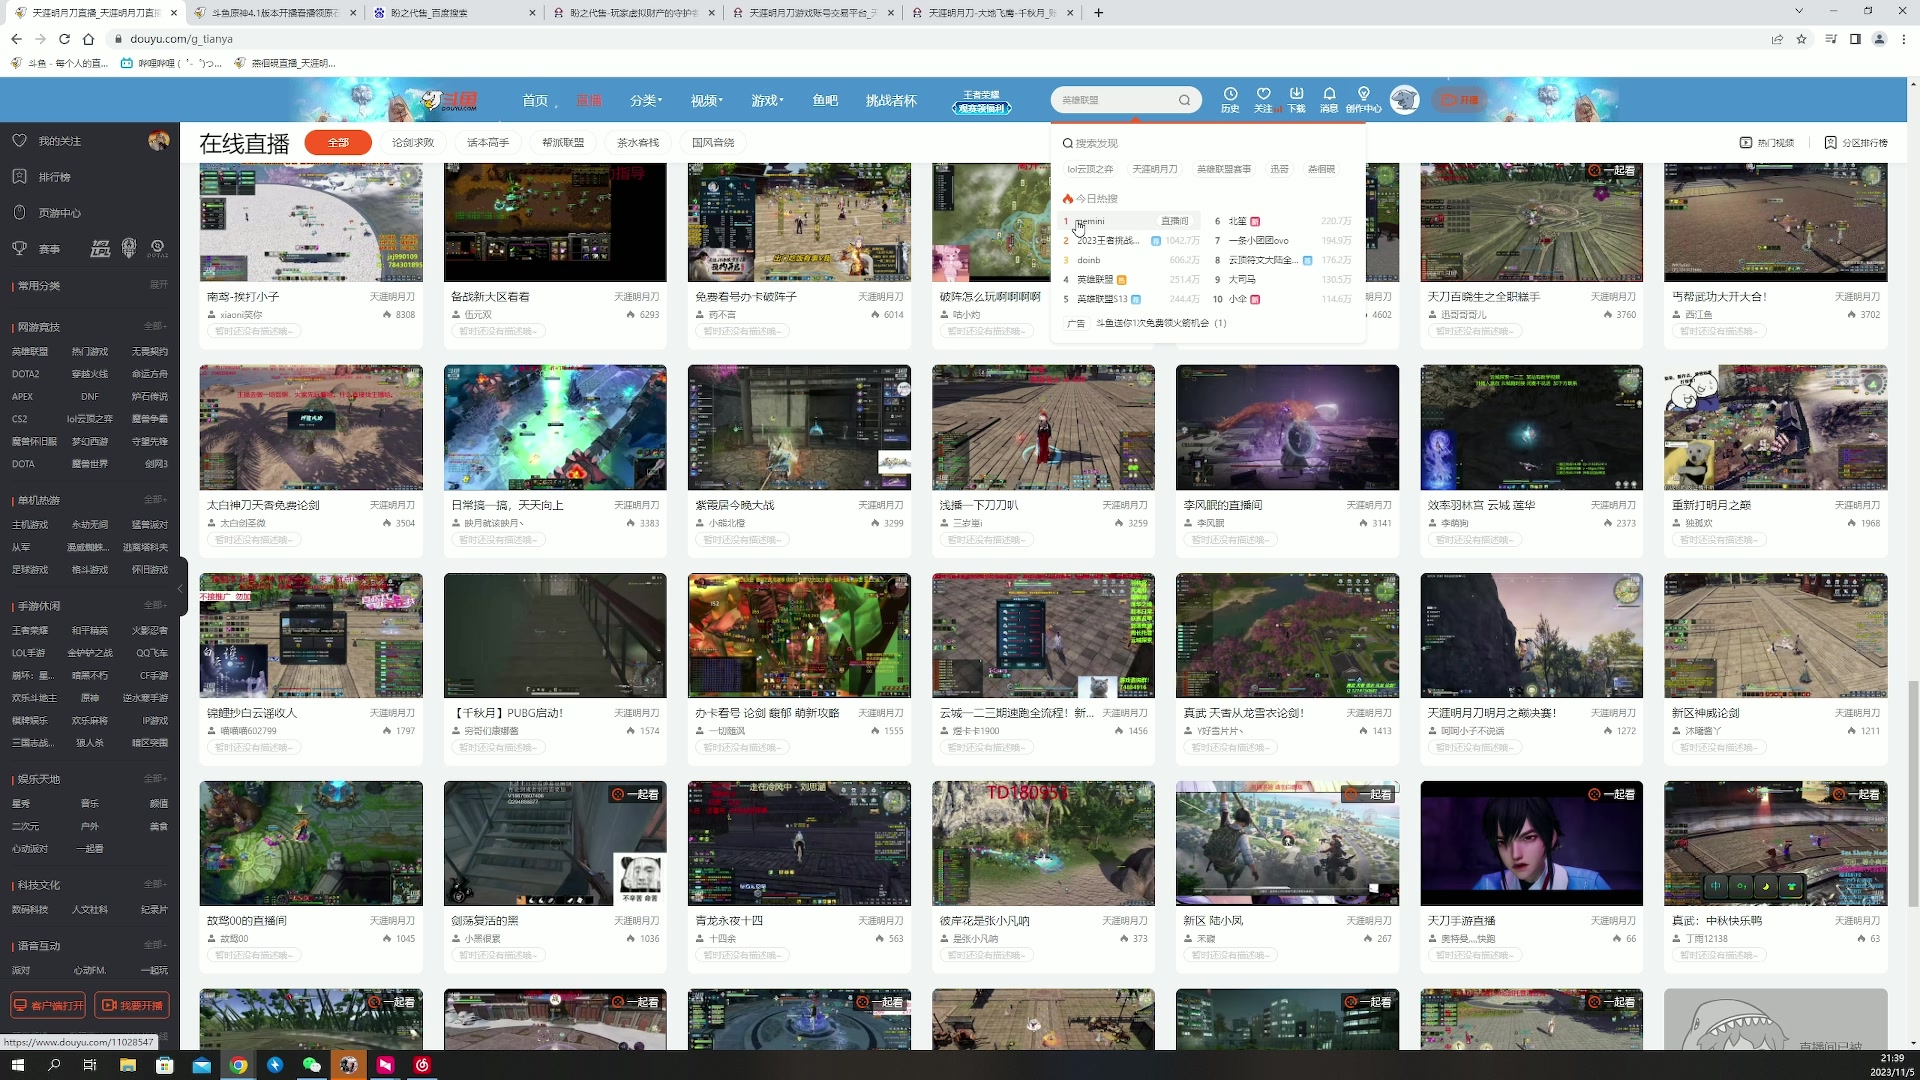This screenshot has width=1920, height=1080.
Task: Open watch history via the 历史 clock icon
Action: click(1230, 94)
